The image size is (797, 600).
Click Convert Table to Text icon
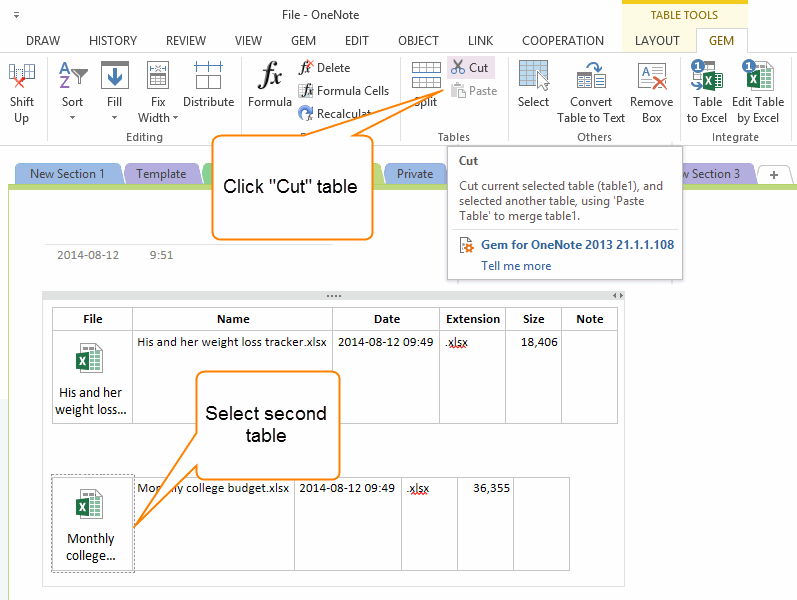pyautogui.click(x=591, y=75)
